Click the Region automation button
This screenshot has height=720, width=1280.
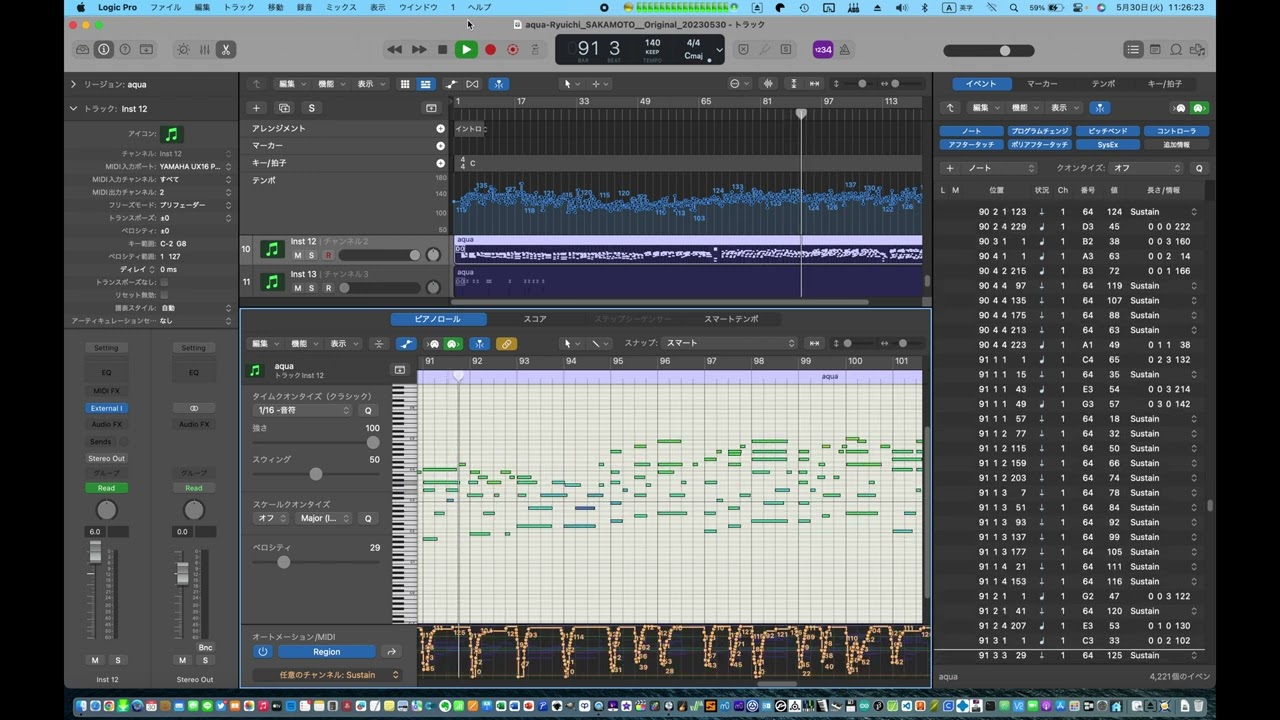[x=326, y=652]
